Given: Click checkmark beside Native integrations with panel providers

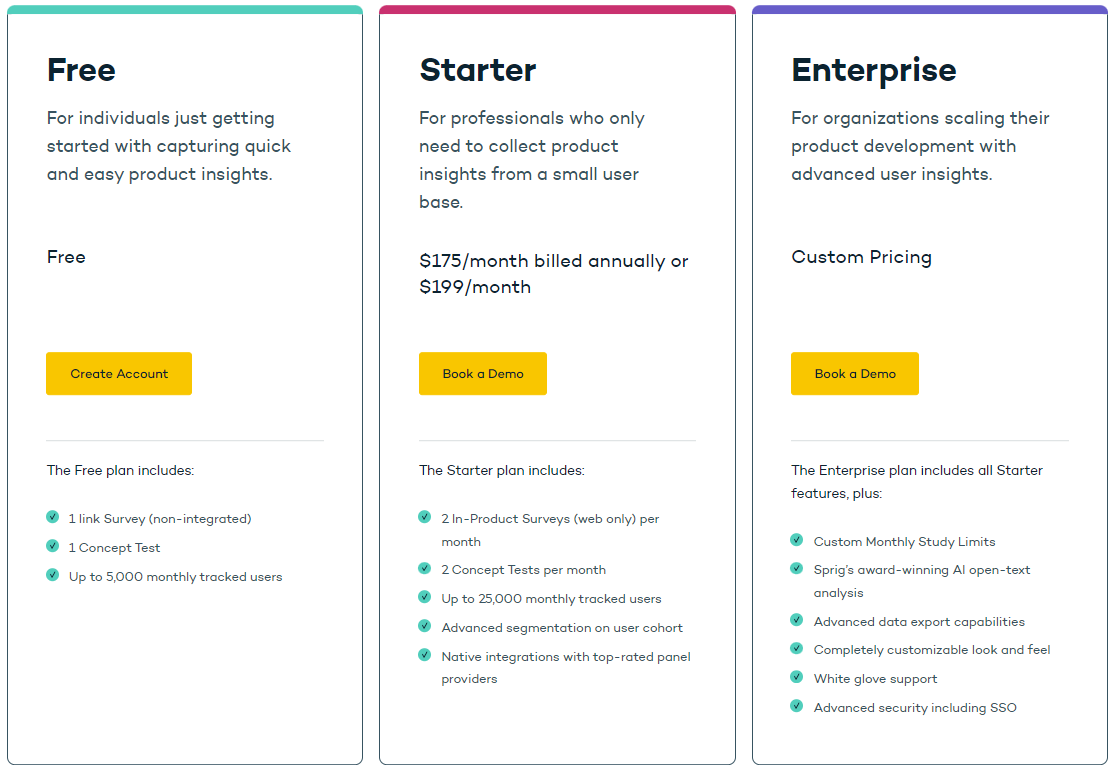Looking at the screenshot, I should [x=425, y=654].
